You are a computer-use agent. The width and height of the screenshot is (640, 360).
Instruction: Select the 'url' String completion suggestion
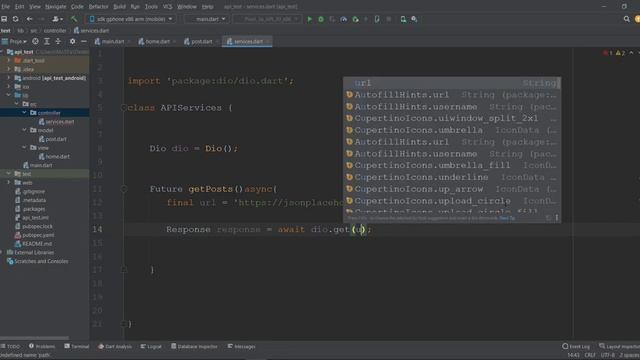[x=452, y=83]
